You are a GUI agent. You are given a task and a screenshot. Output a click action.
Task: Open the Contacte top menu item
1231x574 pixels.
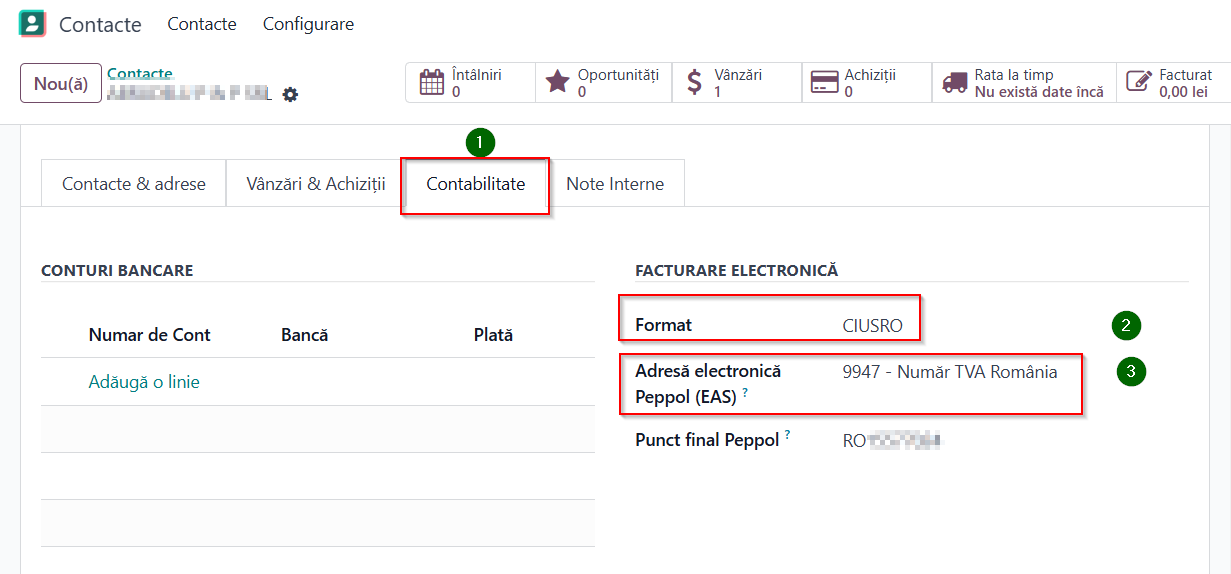(202, 24)
